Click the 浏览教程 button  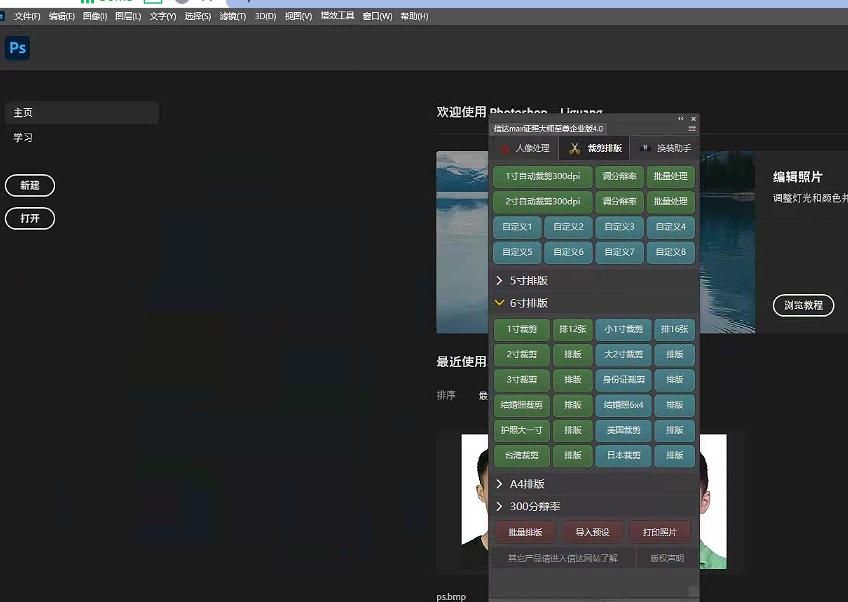[x=803, y=306]
